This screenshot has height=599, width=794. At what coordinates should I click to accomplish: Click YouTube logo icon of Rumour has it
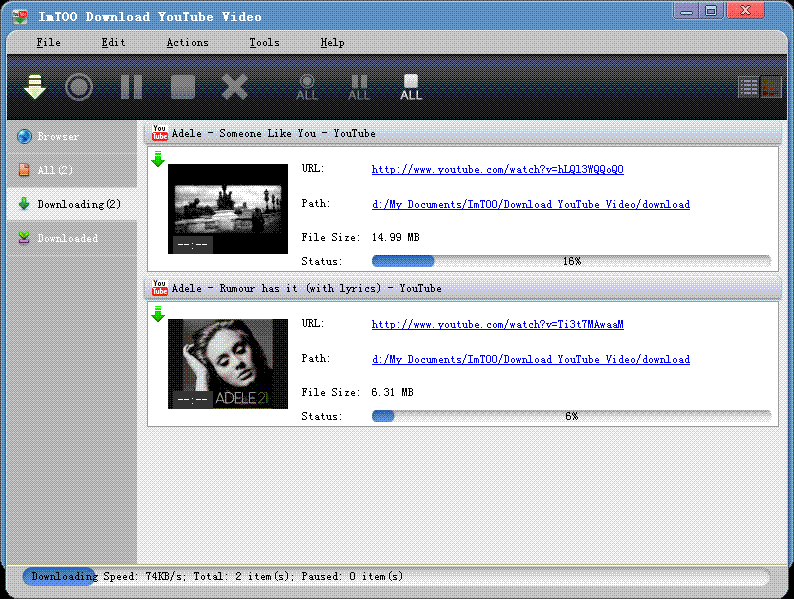[160, 288]
